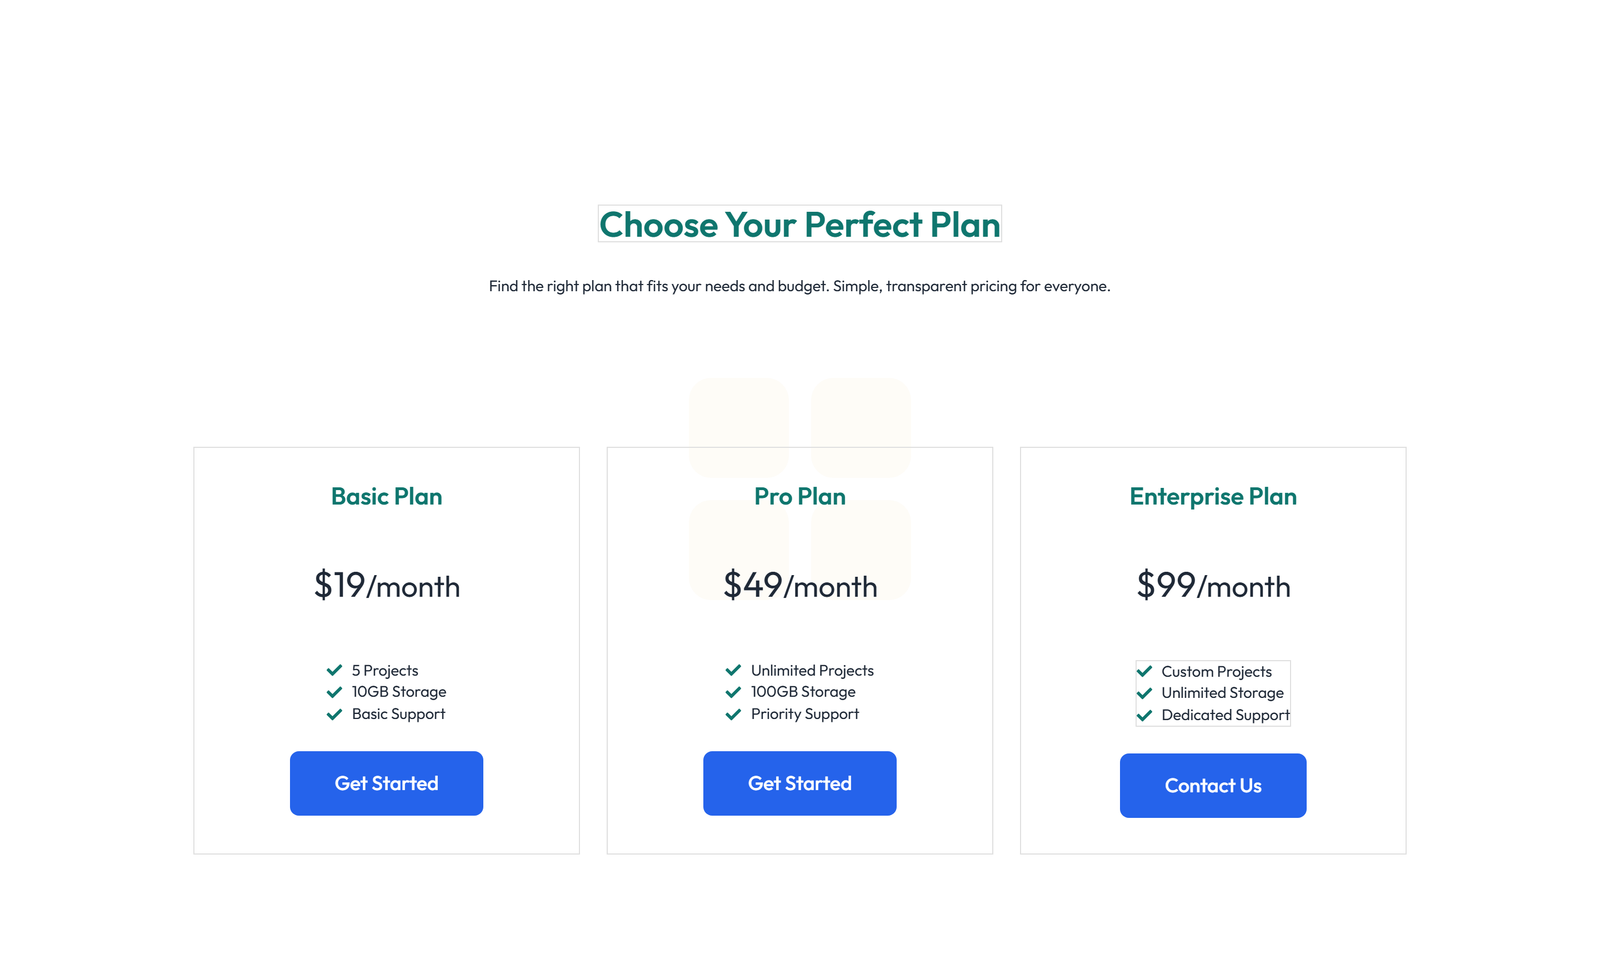This screenshot has width=1600, height=978.
Task: Select the Choose Your Perfect Plan heading
Action: (799, 225)
